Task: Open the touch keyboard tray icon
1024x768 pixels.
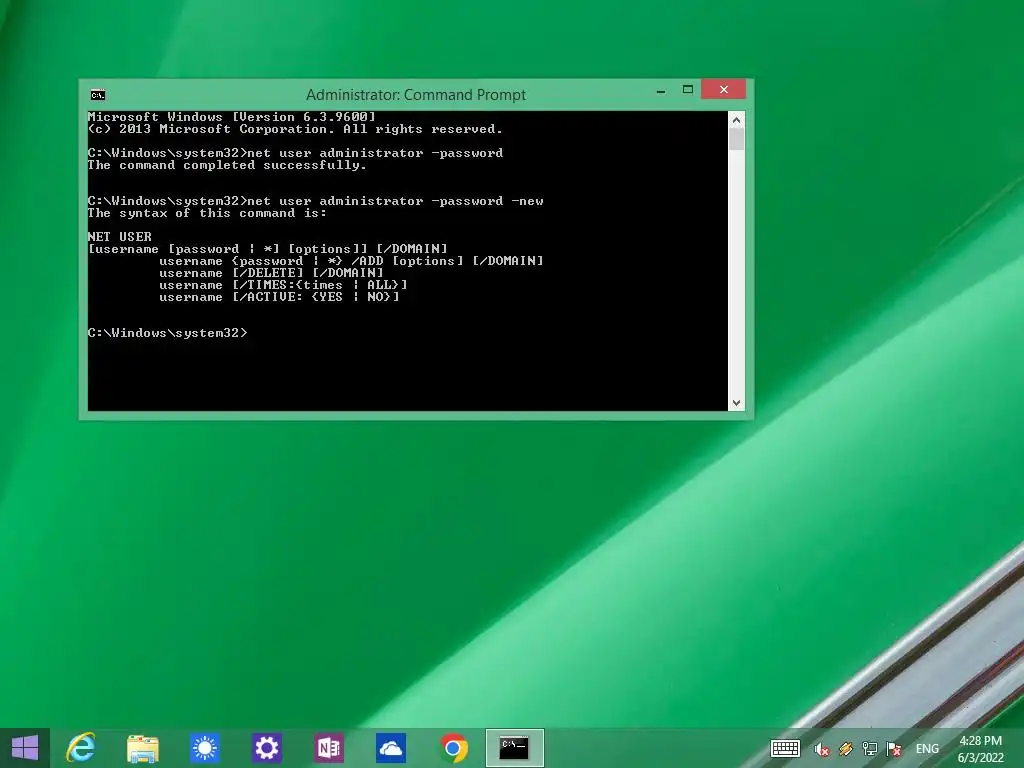Action: coord(785,748)
